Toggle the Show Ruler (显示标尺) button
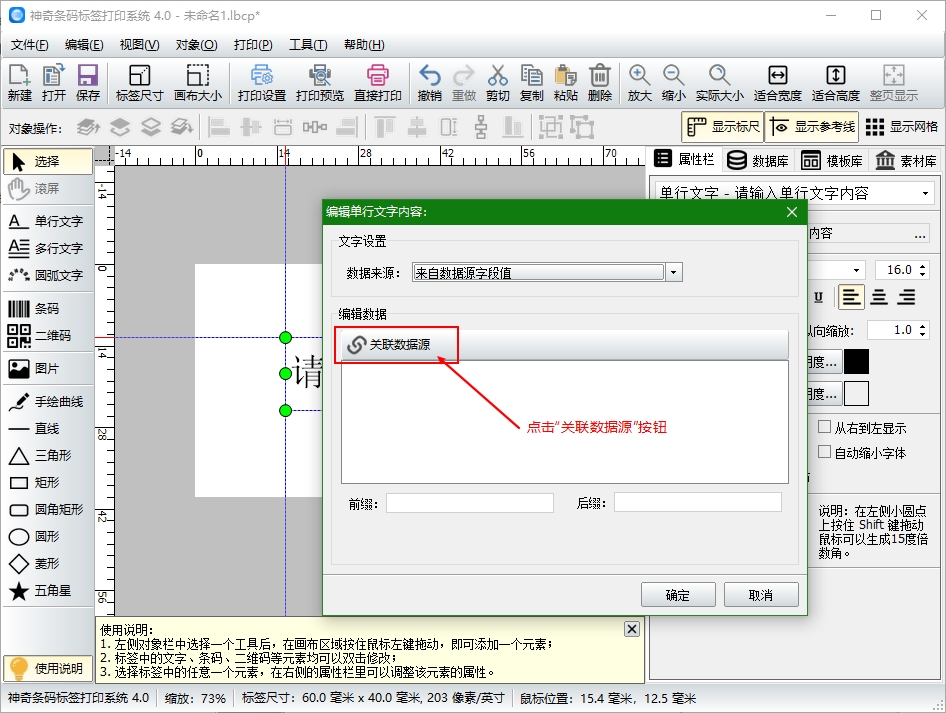This screenshot has width=946, height=713. pyautogui.click(x=722, y=127)
